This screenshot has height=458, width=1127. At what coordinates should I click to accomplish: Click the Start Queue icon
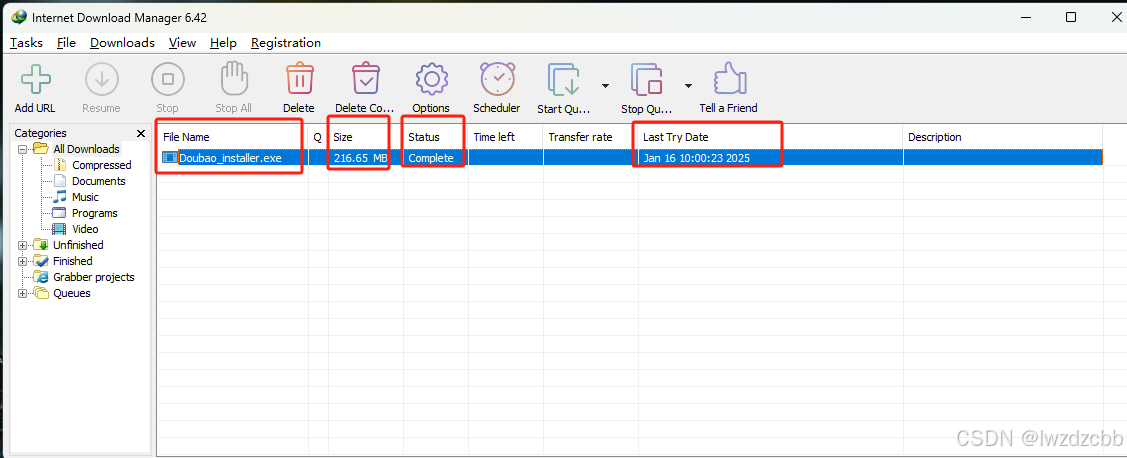click(564, 79)
